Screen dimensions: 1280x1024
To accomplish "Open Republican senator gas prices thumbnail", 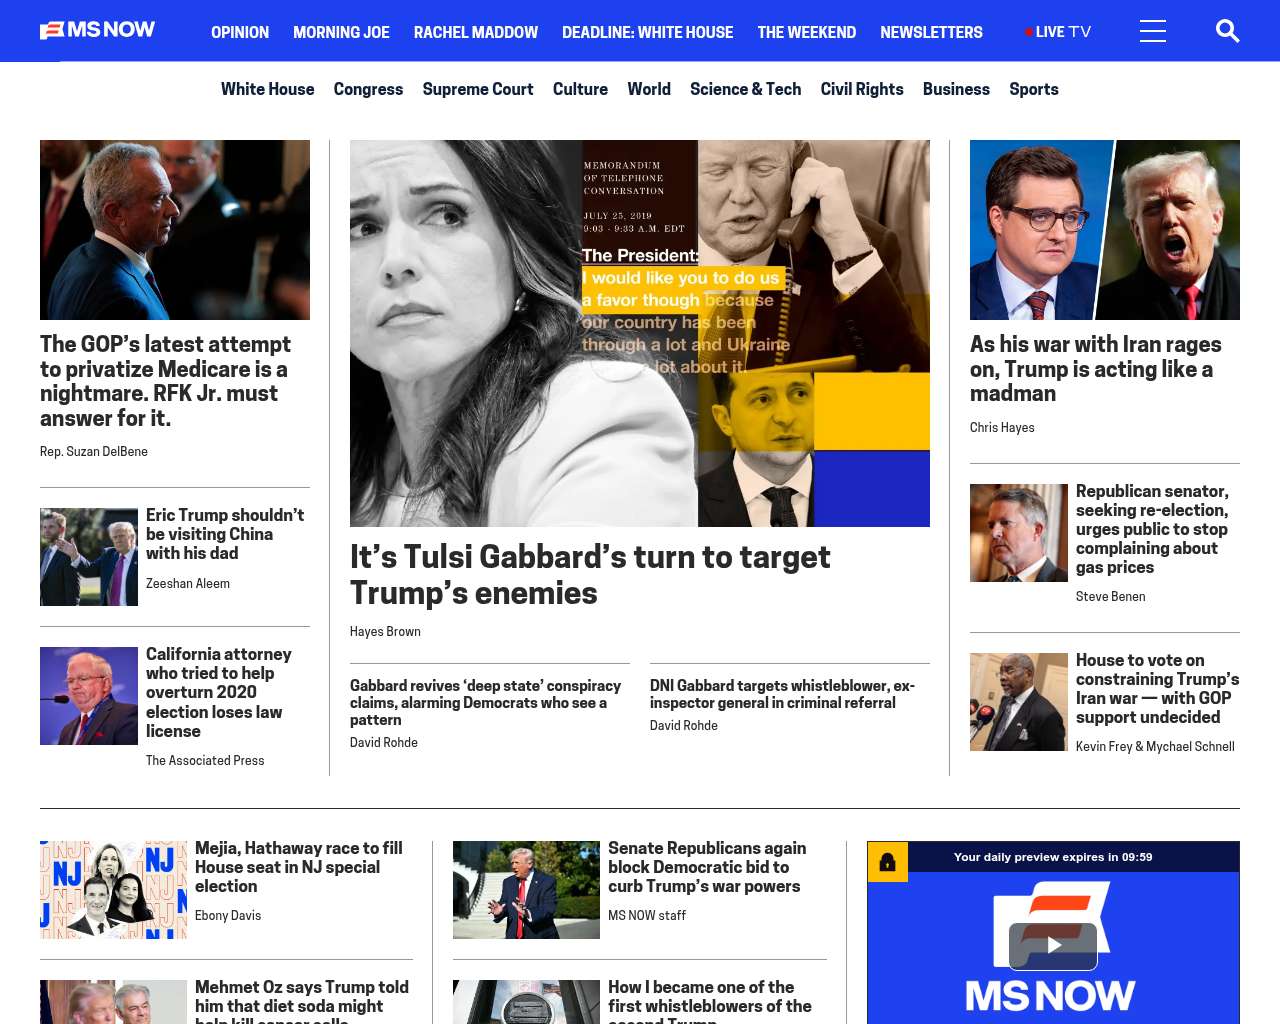I will click(1019, 533).
